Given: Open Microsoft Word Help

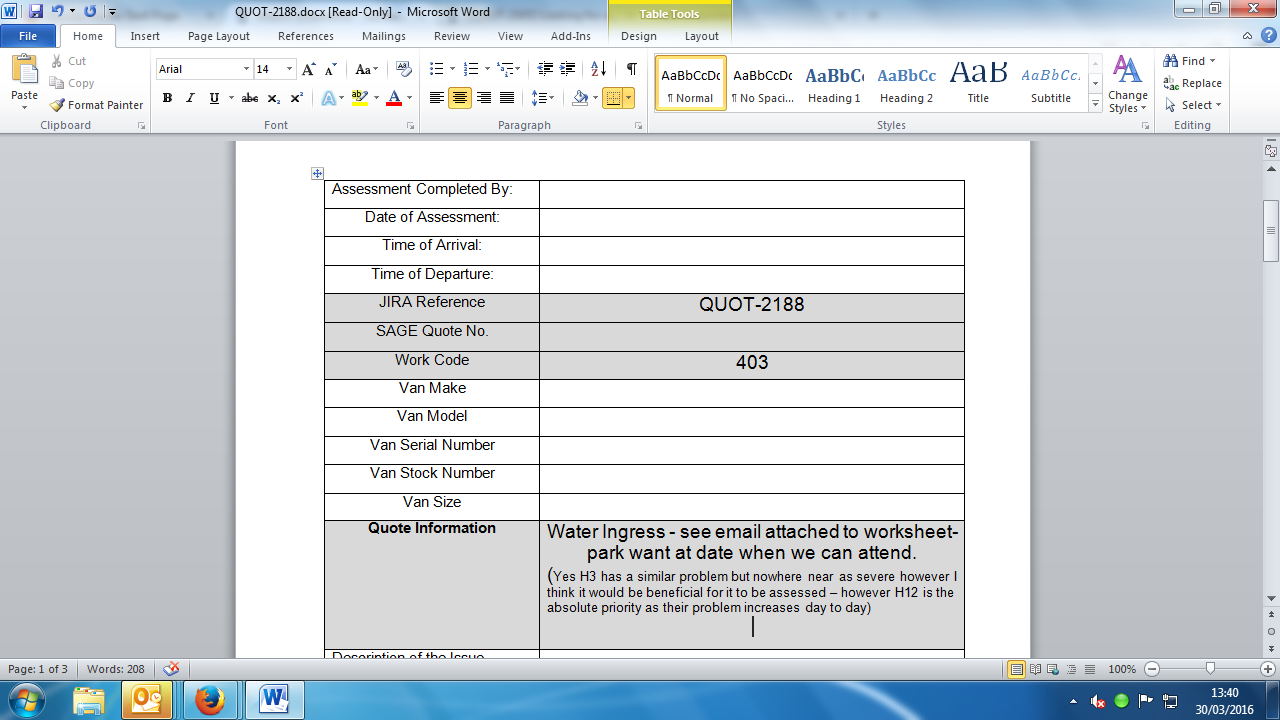Looking at the screenshot, I should 1269,36.
